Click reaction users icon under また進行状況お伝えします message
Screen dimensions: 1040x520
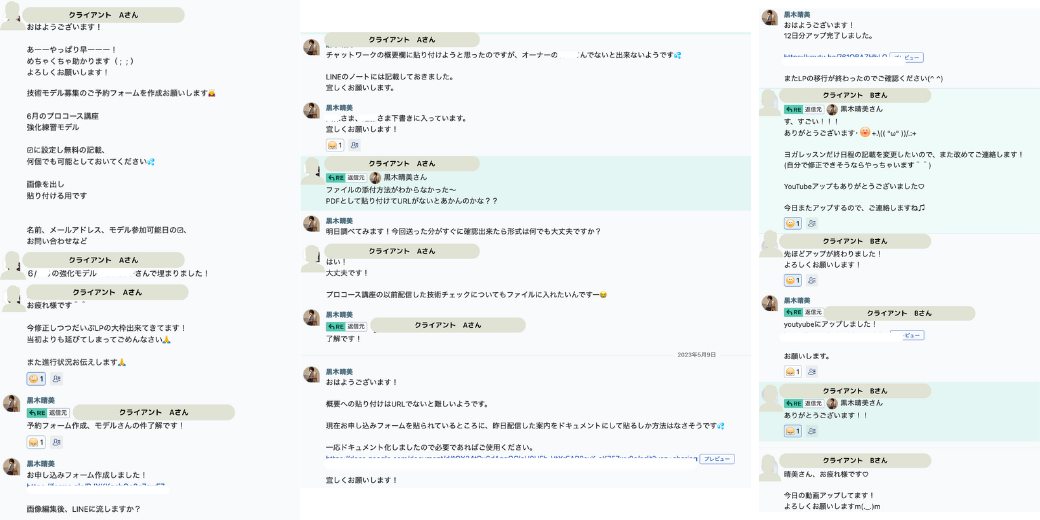click(56, 379)
